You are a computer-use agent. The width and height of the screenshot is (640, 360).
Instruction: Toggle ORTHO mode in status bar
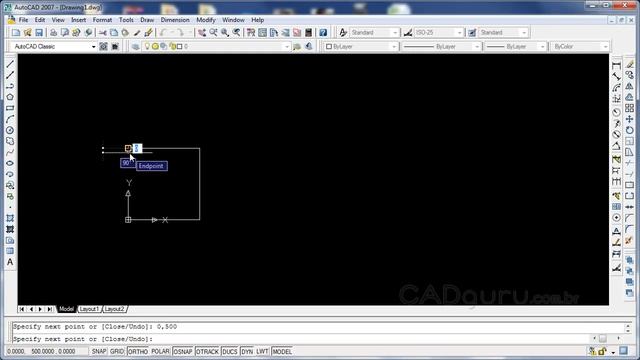coord(138,351)
